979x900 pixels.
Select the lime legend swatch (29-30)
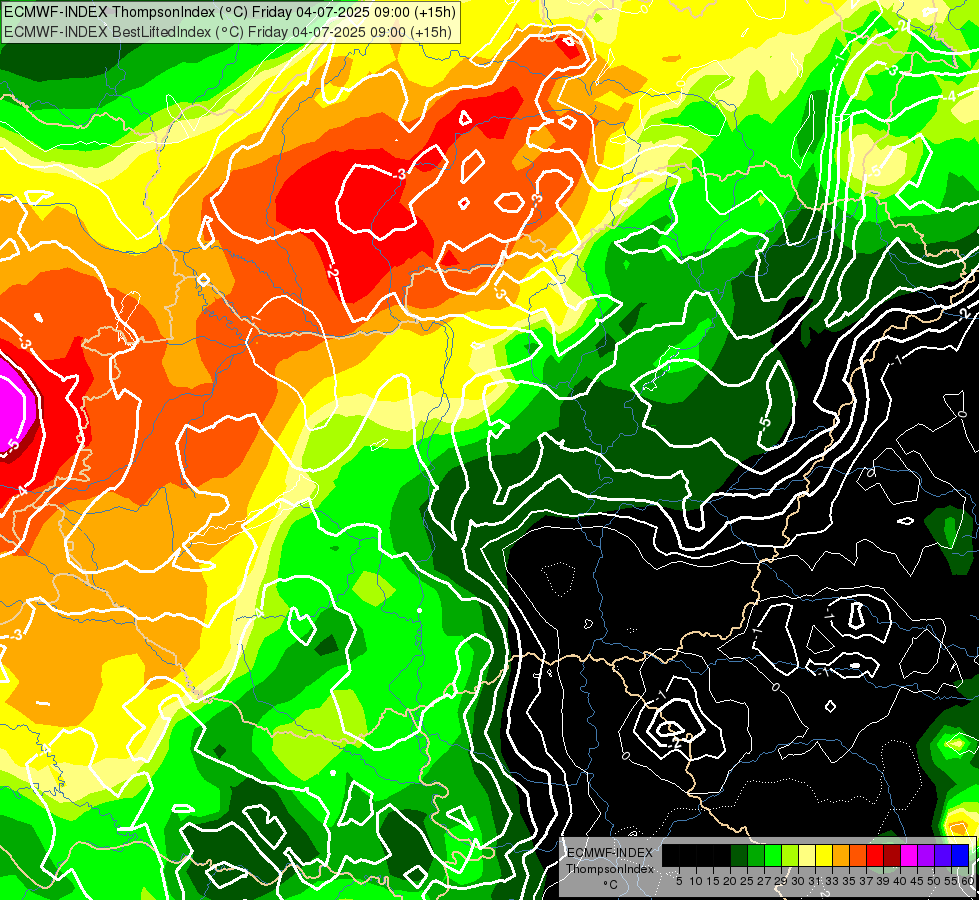coord(790,856)
